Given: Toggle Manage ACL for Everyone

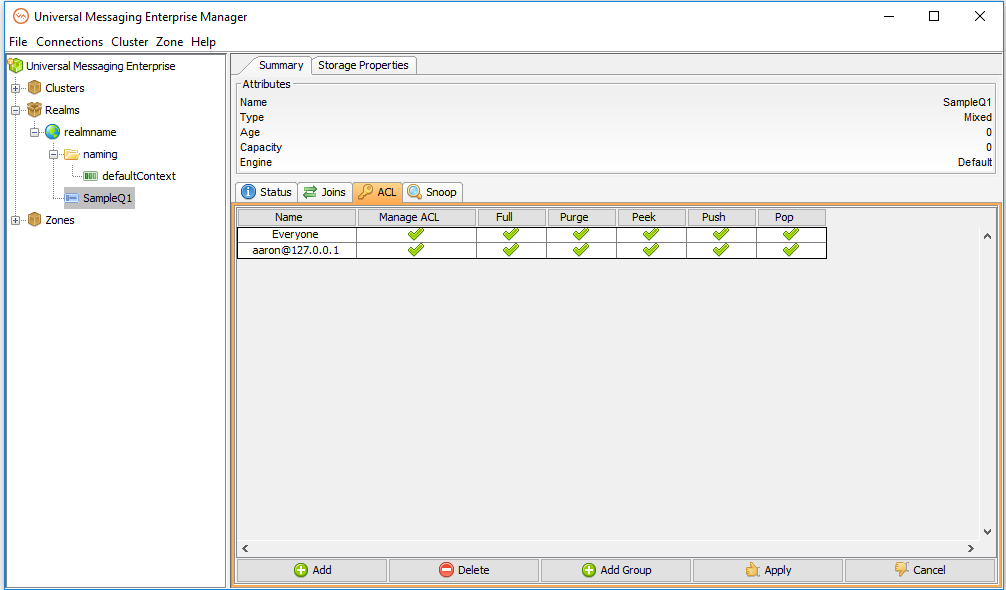Looking at the screenshot, I should tap(416, 235).
